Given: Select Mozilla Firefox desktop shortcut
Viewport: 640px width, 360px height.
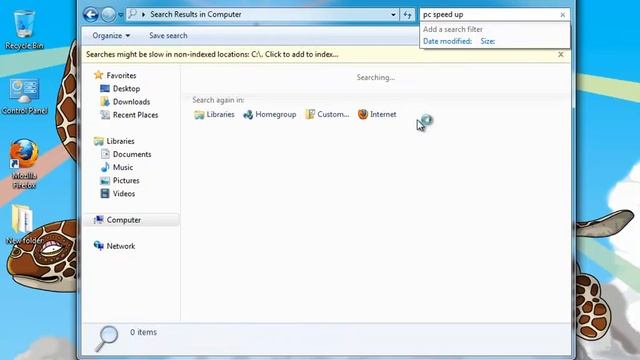Looking at the screenshot, I should click(24, 164).
